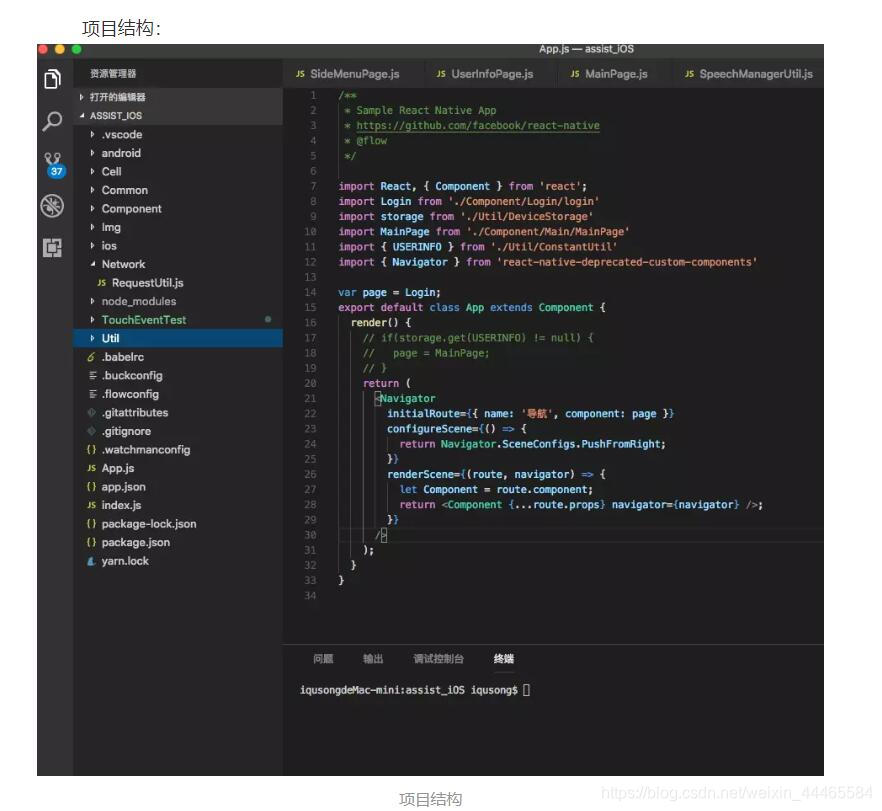Open the Extensions view icon

[x=52, y=247]
